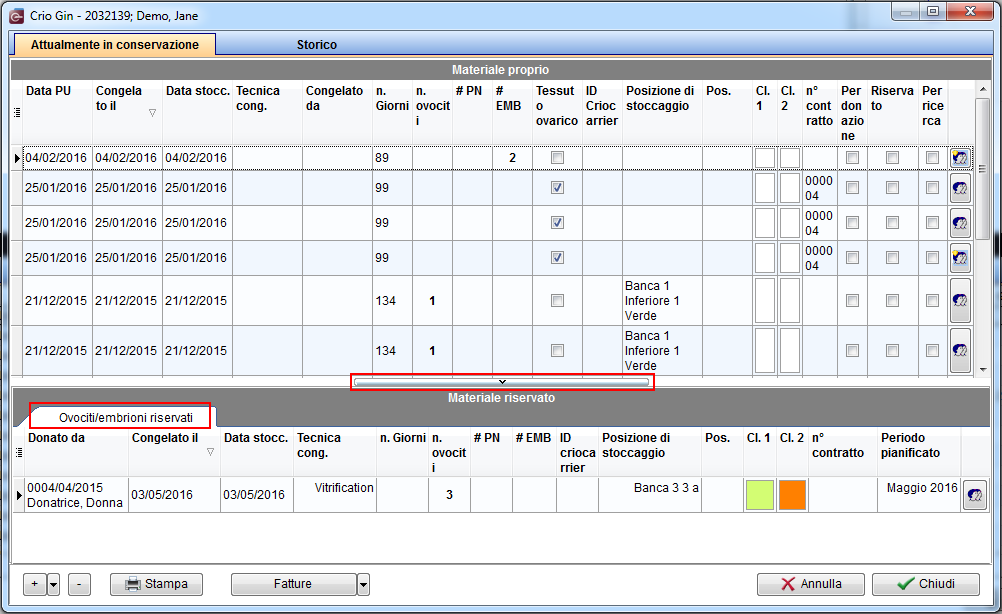The height and width of the screenshot is (614, 1002).
Task: Switch to Attualmente in conservazione tab
Action: pos(114,45)
